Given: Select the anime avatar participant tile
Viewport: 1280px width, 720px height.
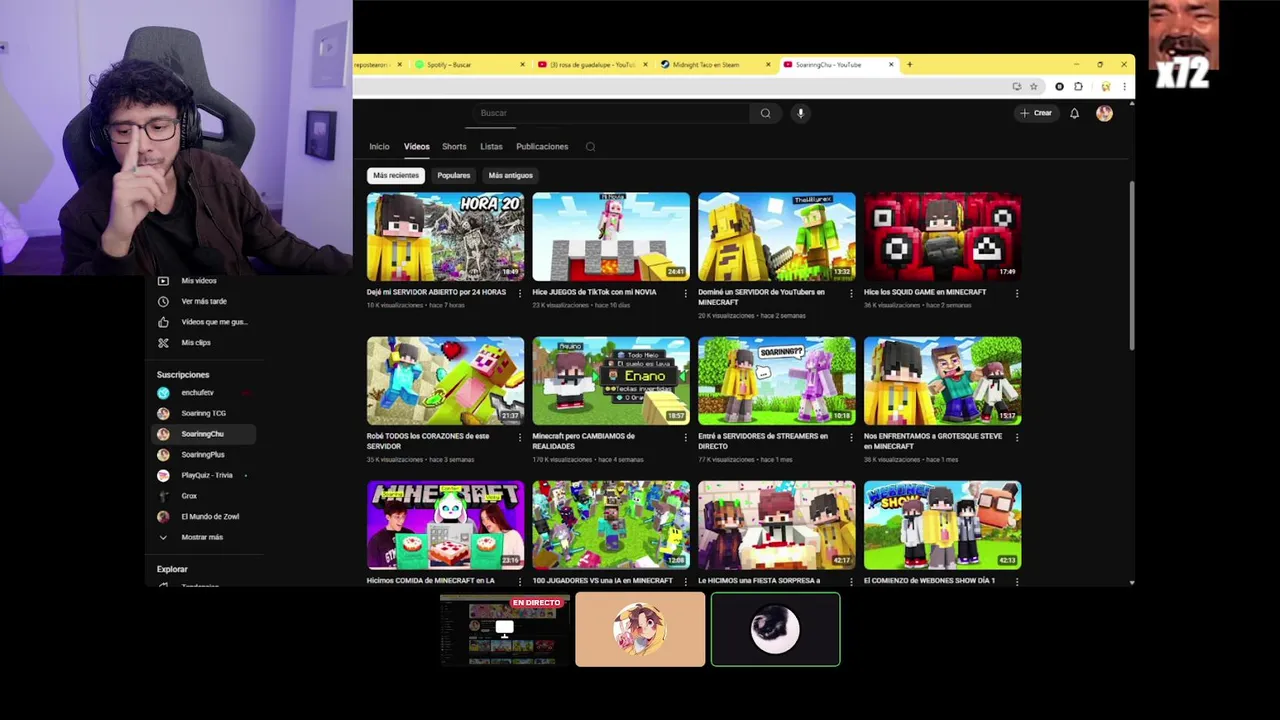Looking at the screenshot, I should (640, 629).
